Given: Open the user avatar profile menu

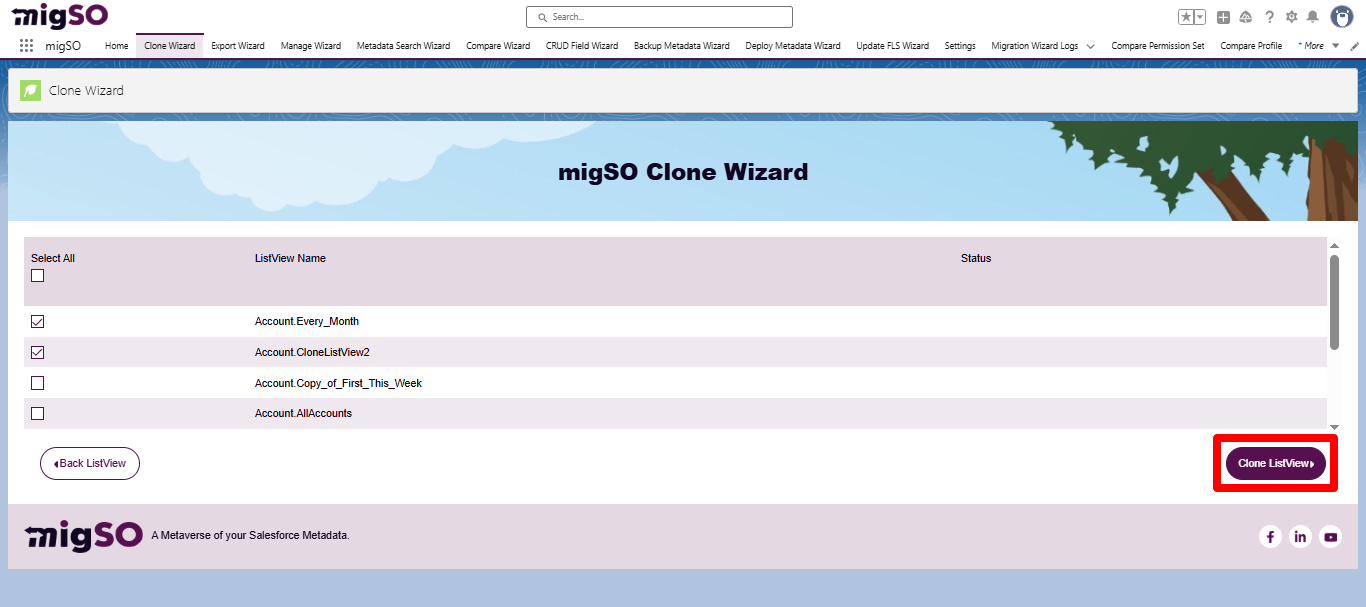Looking at the screenshot, I should click(1342, 16).
